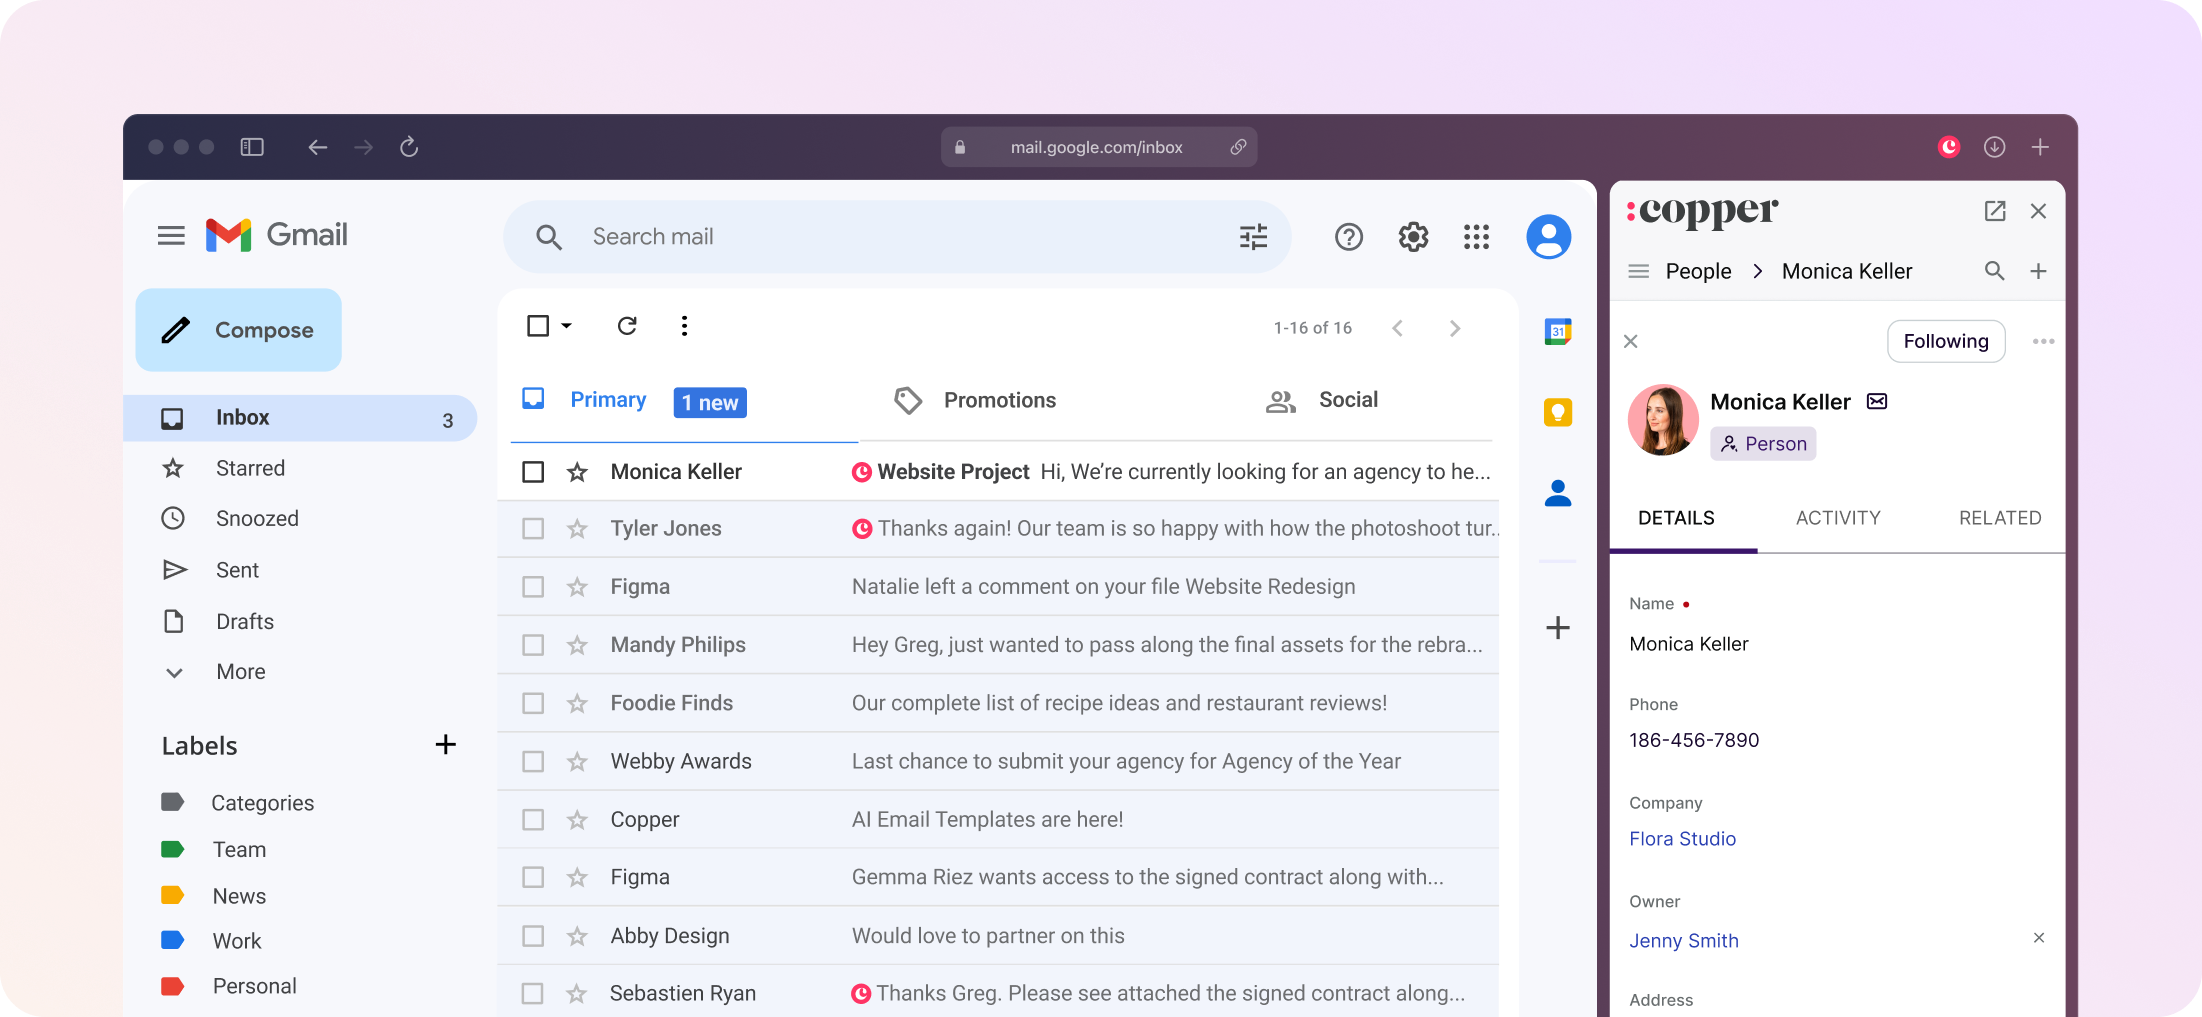
Task: Open Google Keep from the side panel
Action: tap(1557, 412)
